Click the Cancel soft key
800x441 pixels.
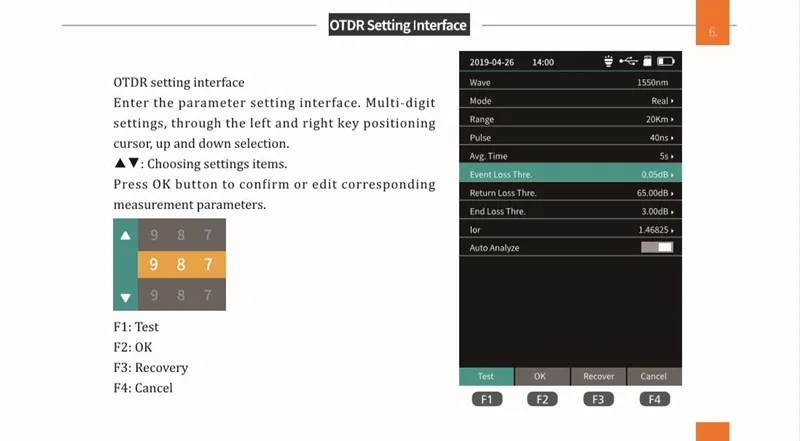pyautogui.click(x=654, y=376)
